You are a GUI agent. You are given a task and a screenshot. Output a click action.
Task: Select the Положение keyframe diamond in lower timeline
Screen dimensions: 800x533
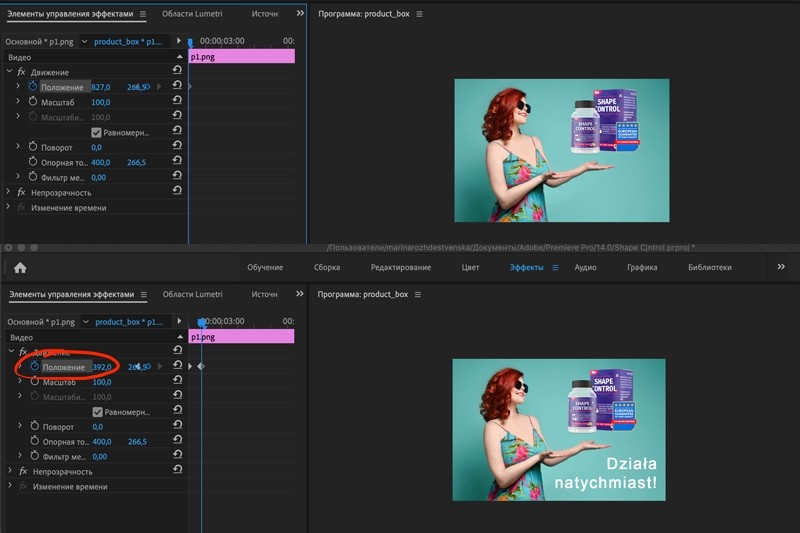coord(201,366)
